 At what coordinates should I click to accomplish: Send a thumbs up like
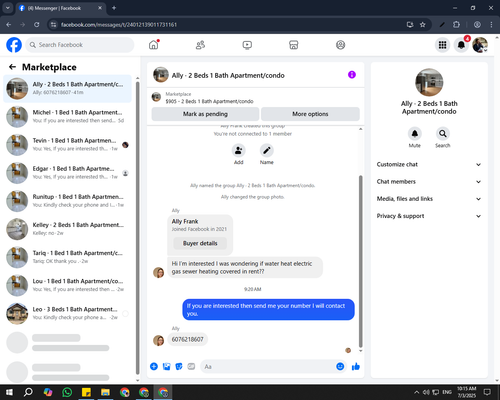coord(356,367)
